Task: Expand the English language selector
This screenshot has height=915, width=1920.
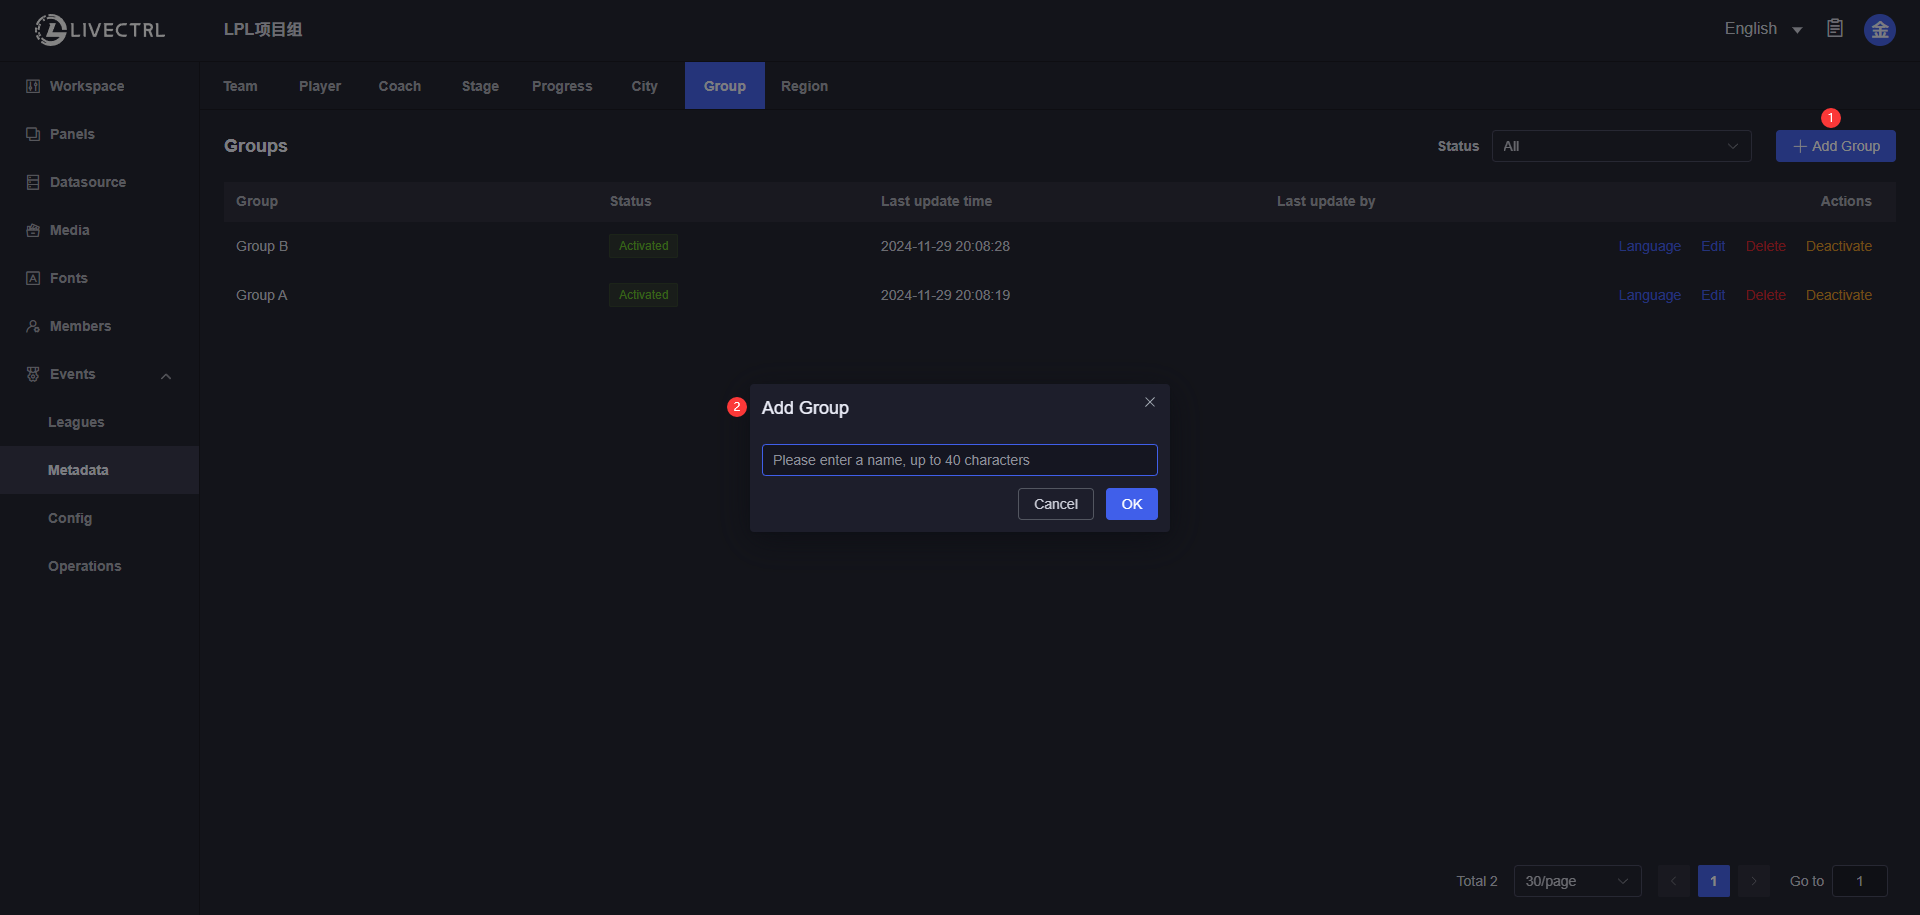Action: pos(1762,29)
